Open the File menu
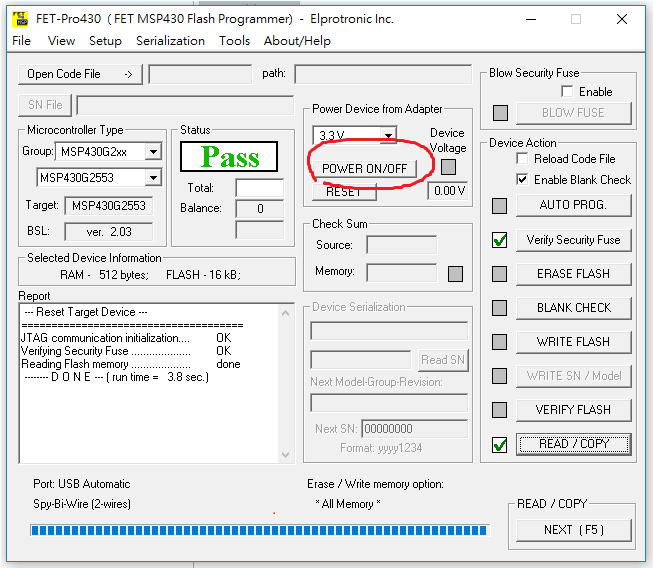This screenshot has width=653, height=568. point(21,41)
